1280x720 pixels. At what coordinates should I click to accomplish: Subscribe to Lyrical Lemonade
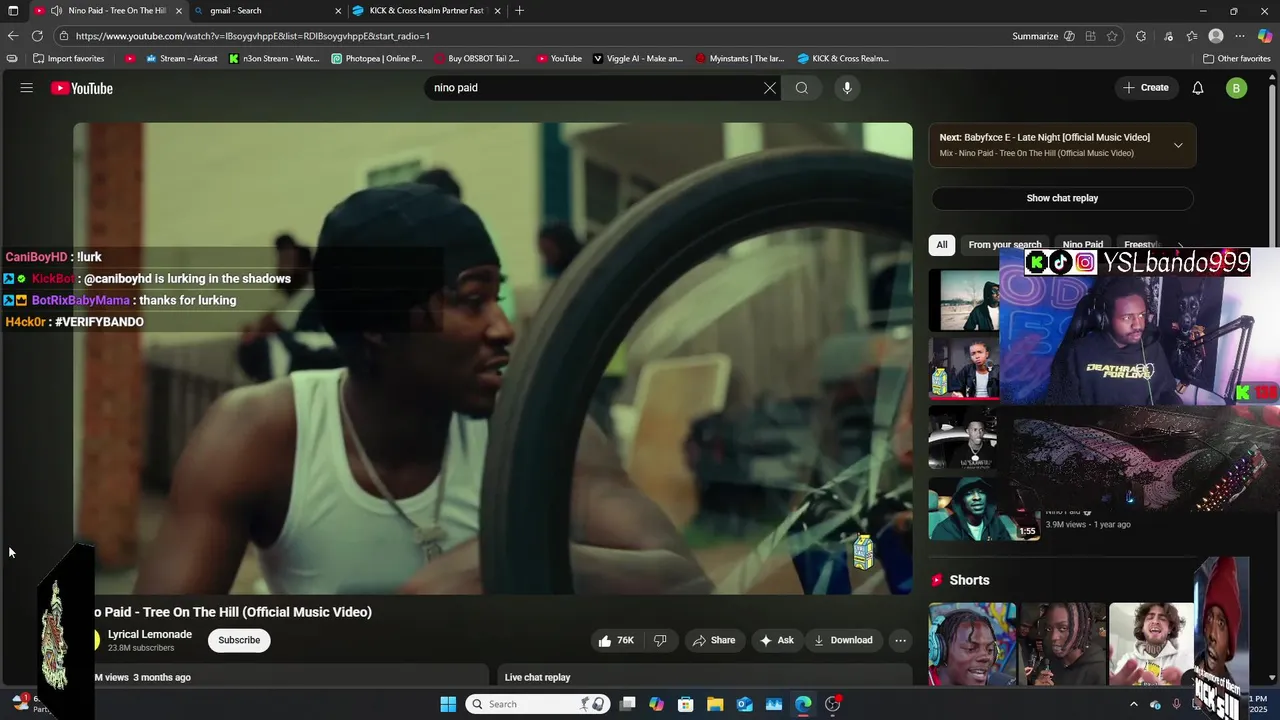point(239,640)
